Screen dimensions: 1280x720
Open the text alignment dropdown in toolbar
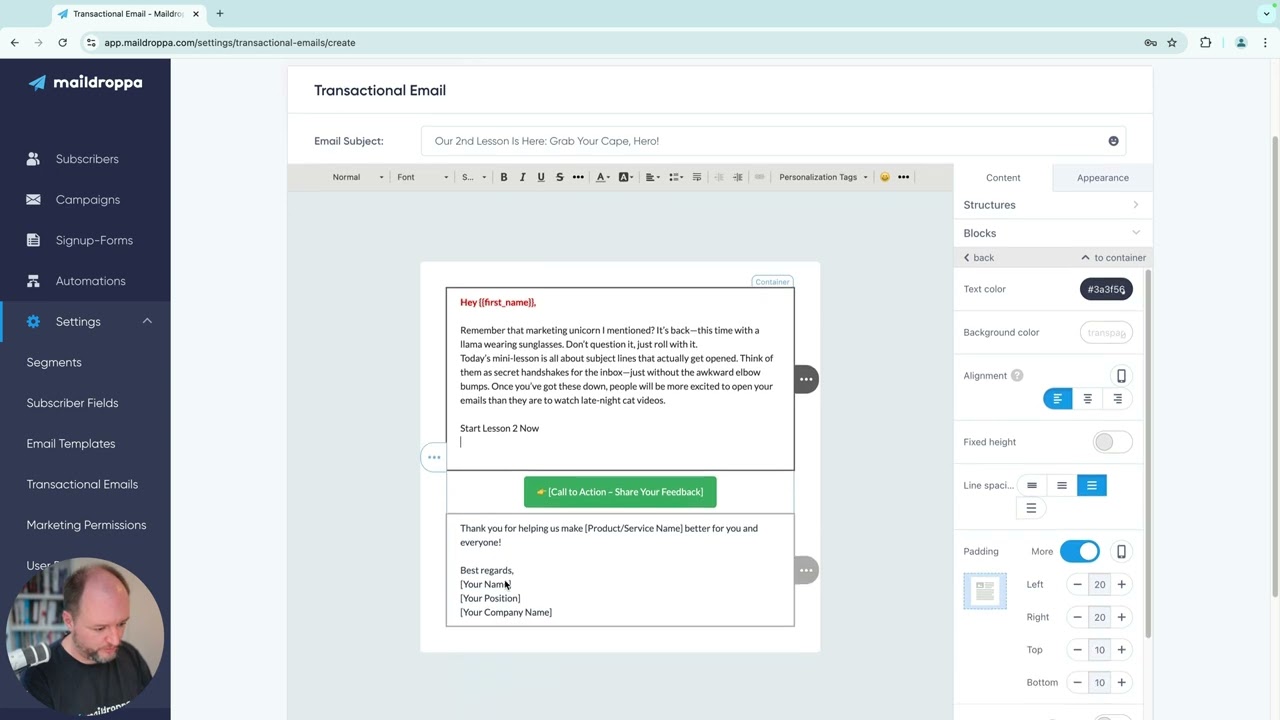pyautogui.click(x=652, y=177)
